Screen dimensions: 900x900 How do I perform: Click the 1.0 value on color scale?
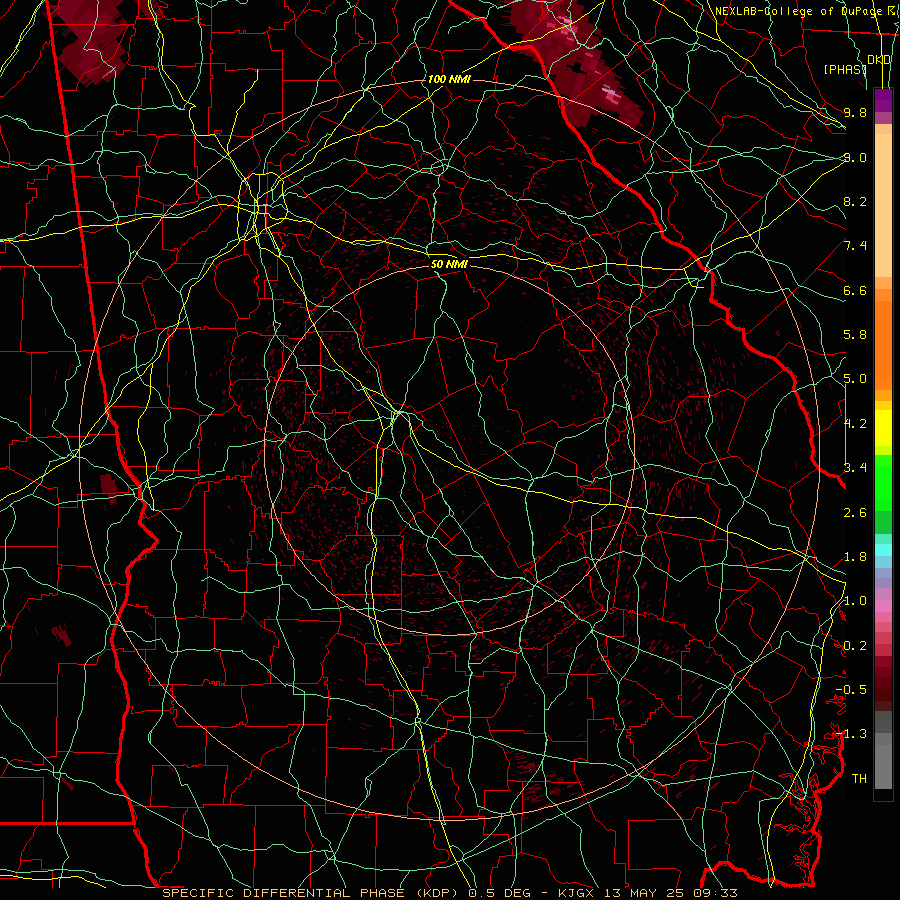click(855, 601)
